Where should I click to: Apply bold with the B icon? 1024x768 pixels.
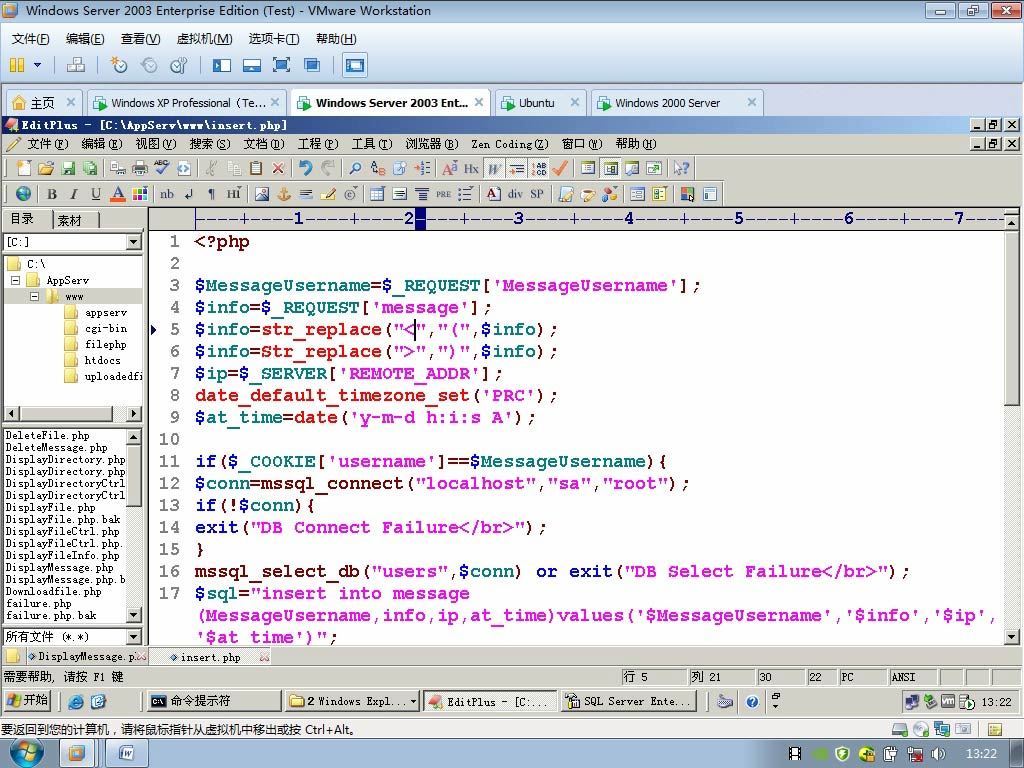(x=52, y=194)
